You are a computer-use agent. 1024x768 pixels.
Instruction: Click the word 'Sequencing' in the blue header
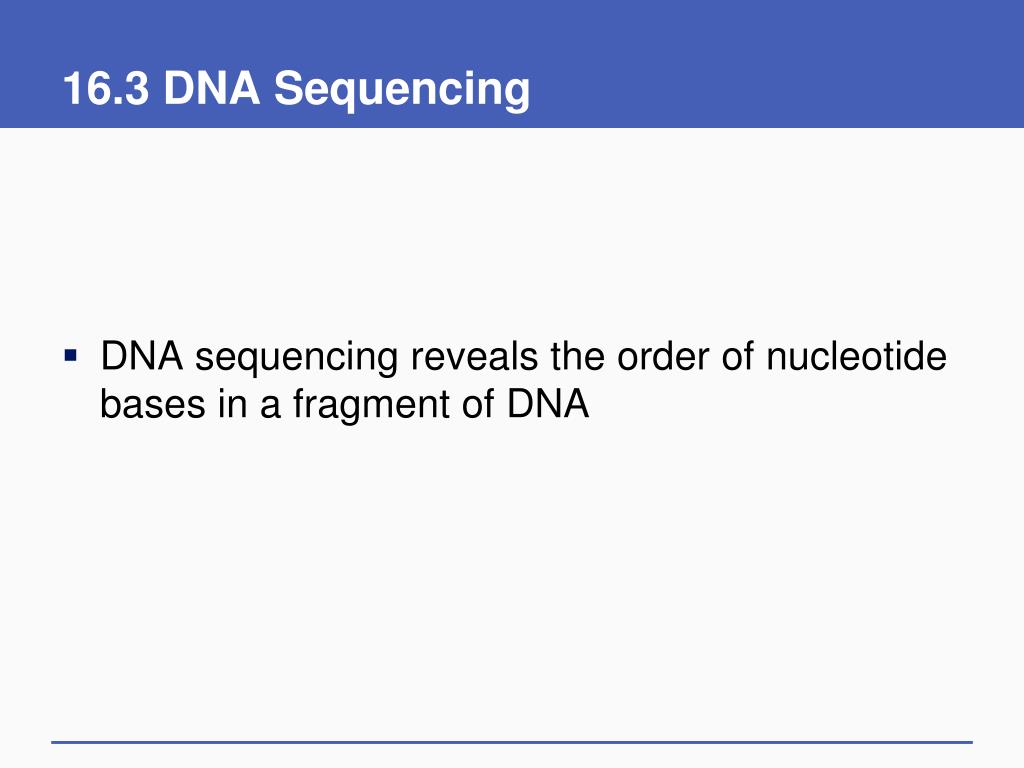pyautogui.click(x=402, y=89)
